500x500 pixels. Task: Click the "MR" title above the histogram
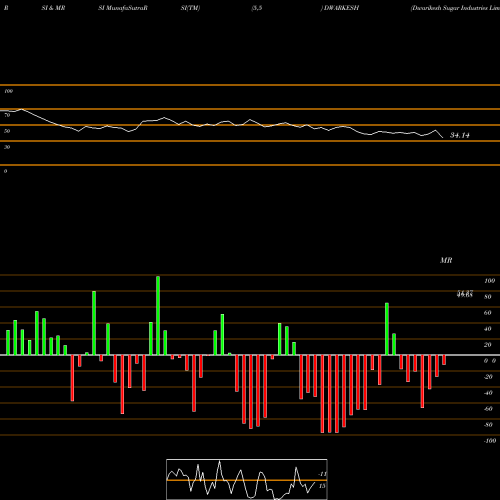446,260
